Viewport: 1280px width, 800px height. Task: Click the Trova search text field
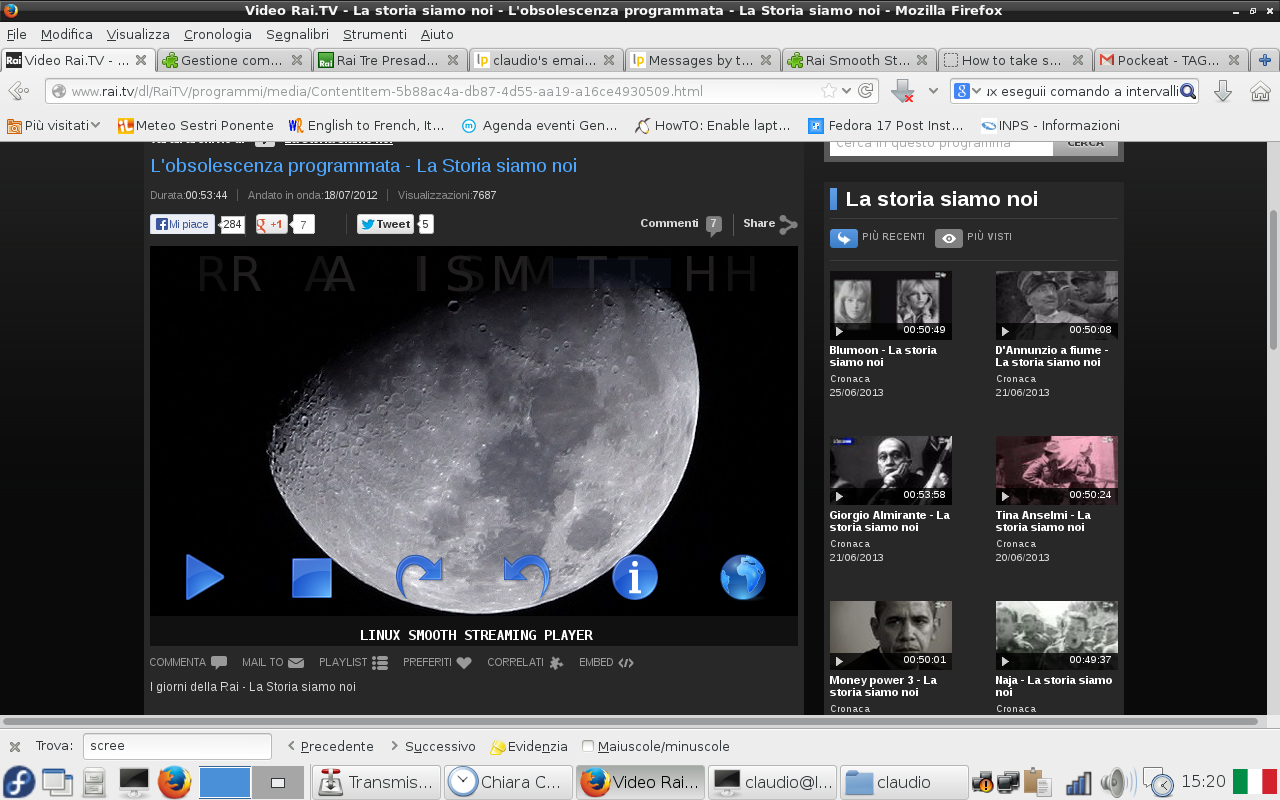tap(176, 747)
